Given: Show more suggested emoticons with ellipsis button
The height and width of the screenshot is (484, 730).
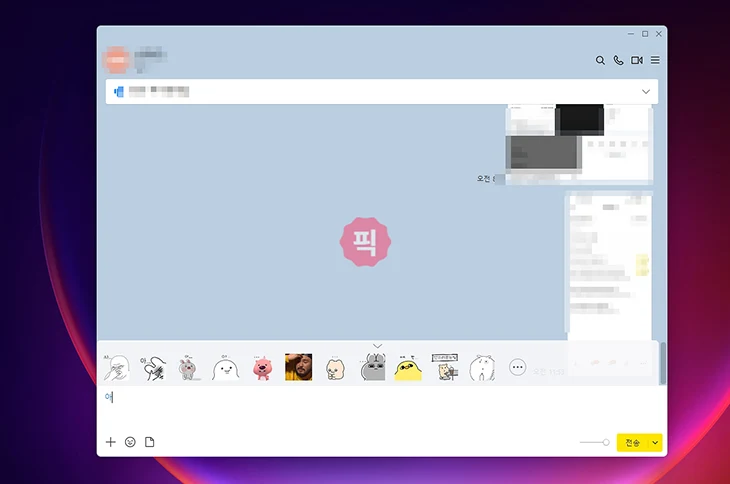Looking at the screenshot, I should (x=517, y=367).
